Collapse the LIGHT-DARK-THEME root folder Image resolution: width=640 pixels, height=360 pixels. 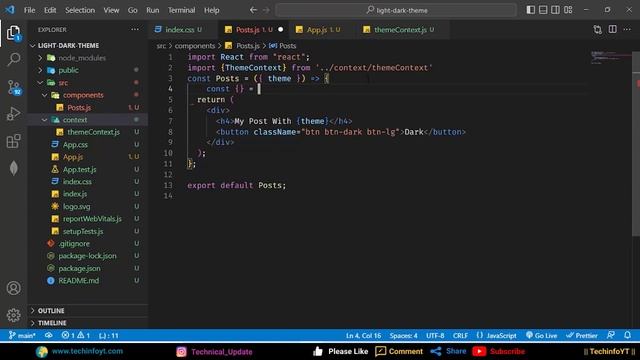coord(68,45)
